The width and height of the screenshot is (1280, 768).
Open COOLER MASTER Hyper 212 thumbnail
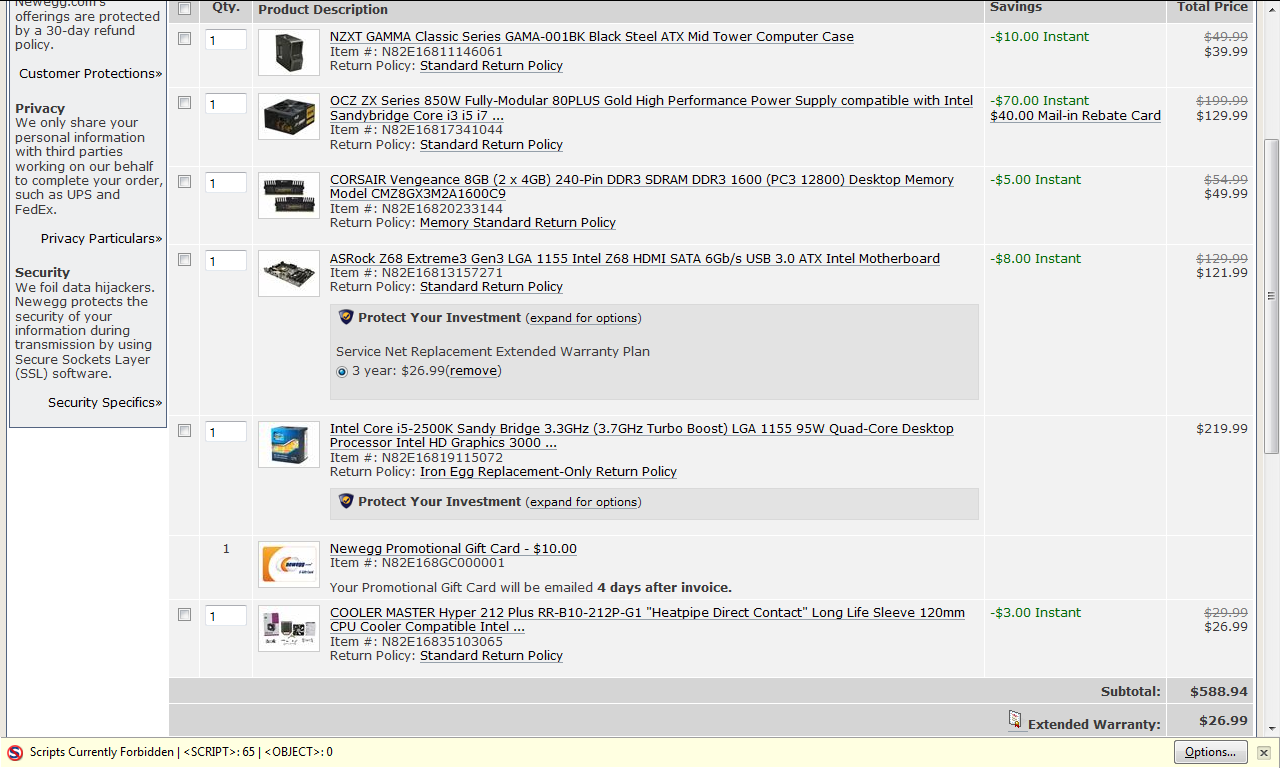pos(289,628)
